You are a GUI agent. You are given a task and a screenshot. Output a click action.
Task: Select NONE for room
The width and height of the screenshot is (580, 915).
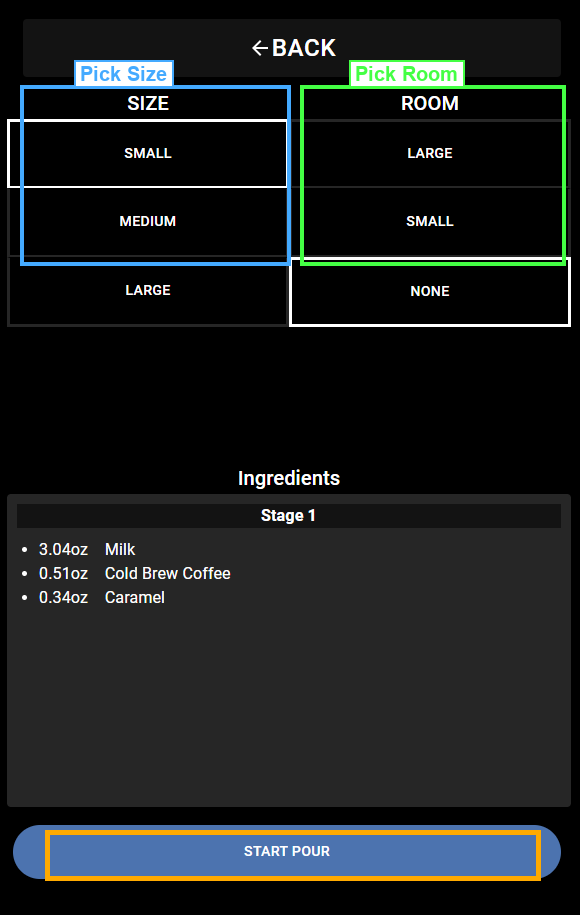[430, 291]
